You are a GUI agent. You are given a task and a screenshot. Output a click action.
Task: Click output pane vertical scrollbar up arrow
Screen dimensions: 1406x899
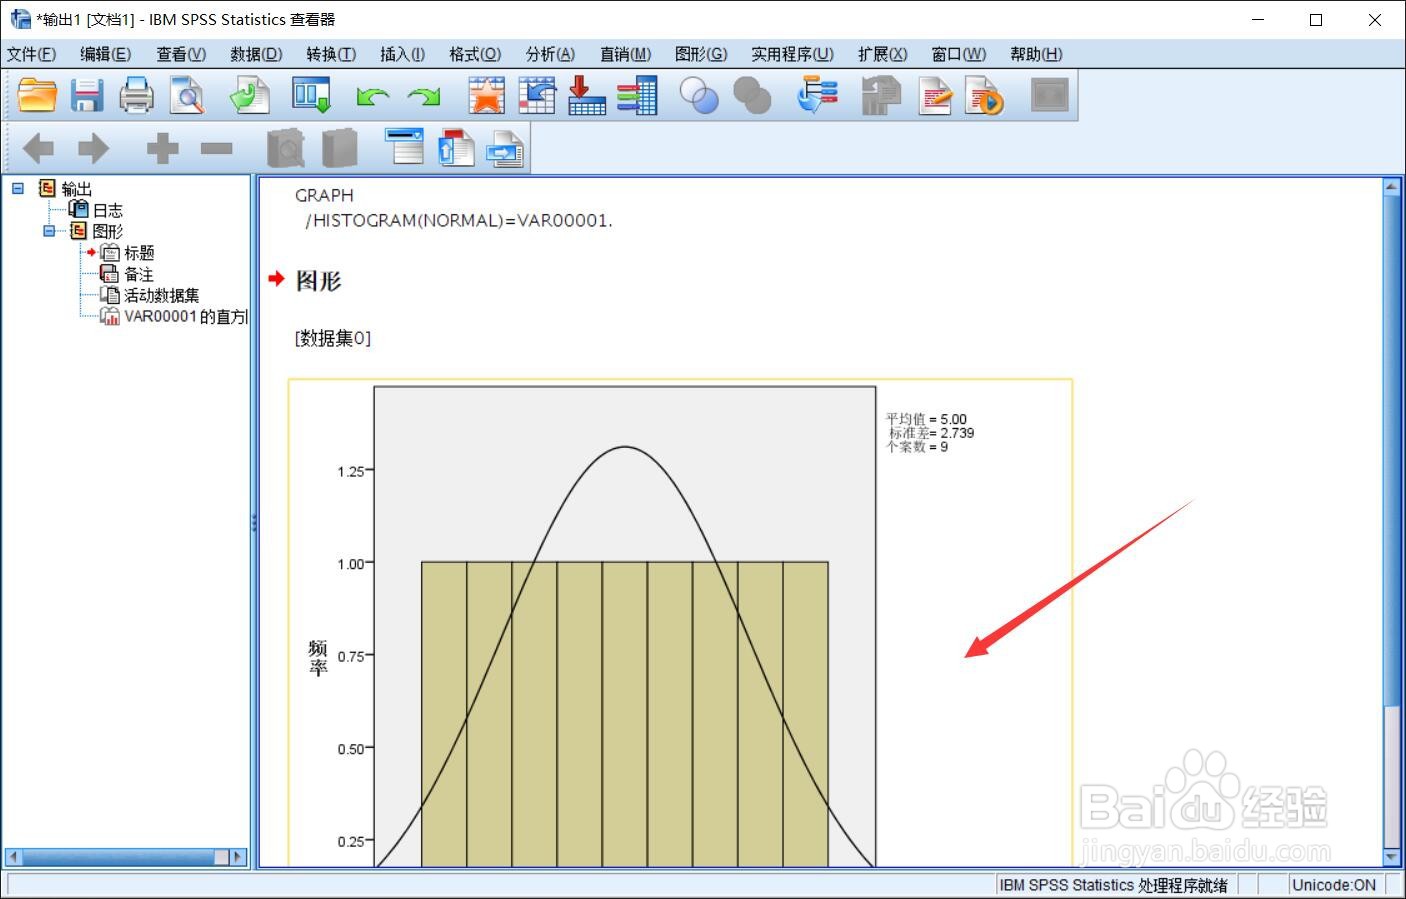[1391, 186]
